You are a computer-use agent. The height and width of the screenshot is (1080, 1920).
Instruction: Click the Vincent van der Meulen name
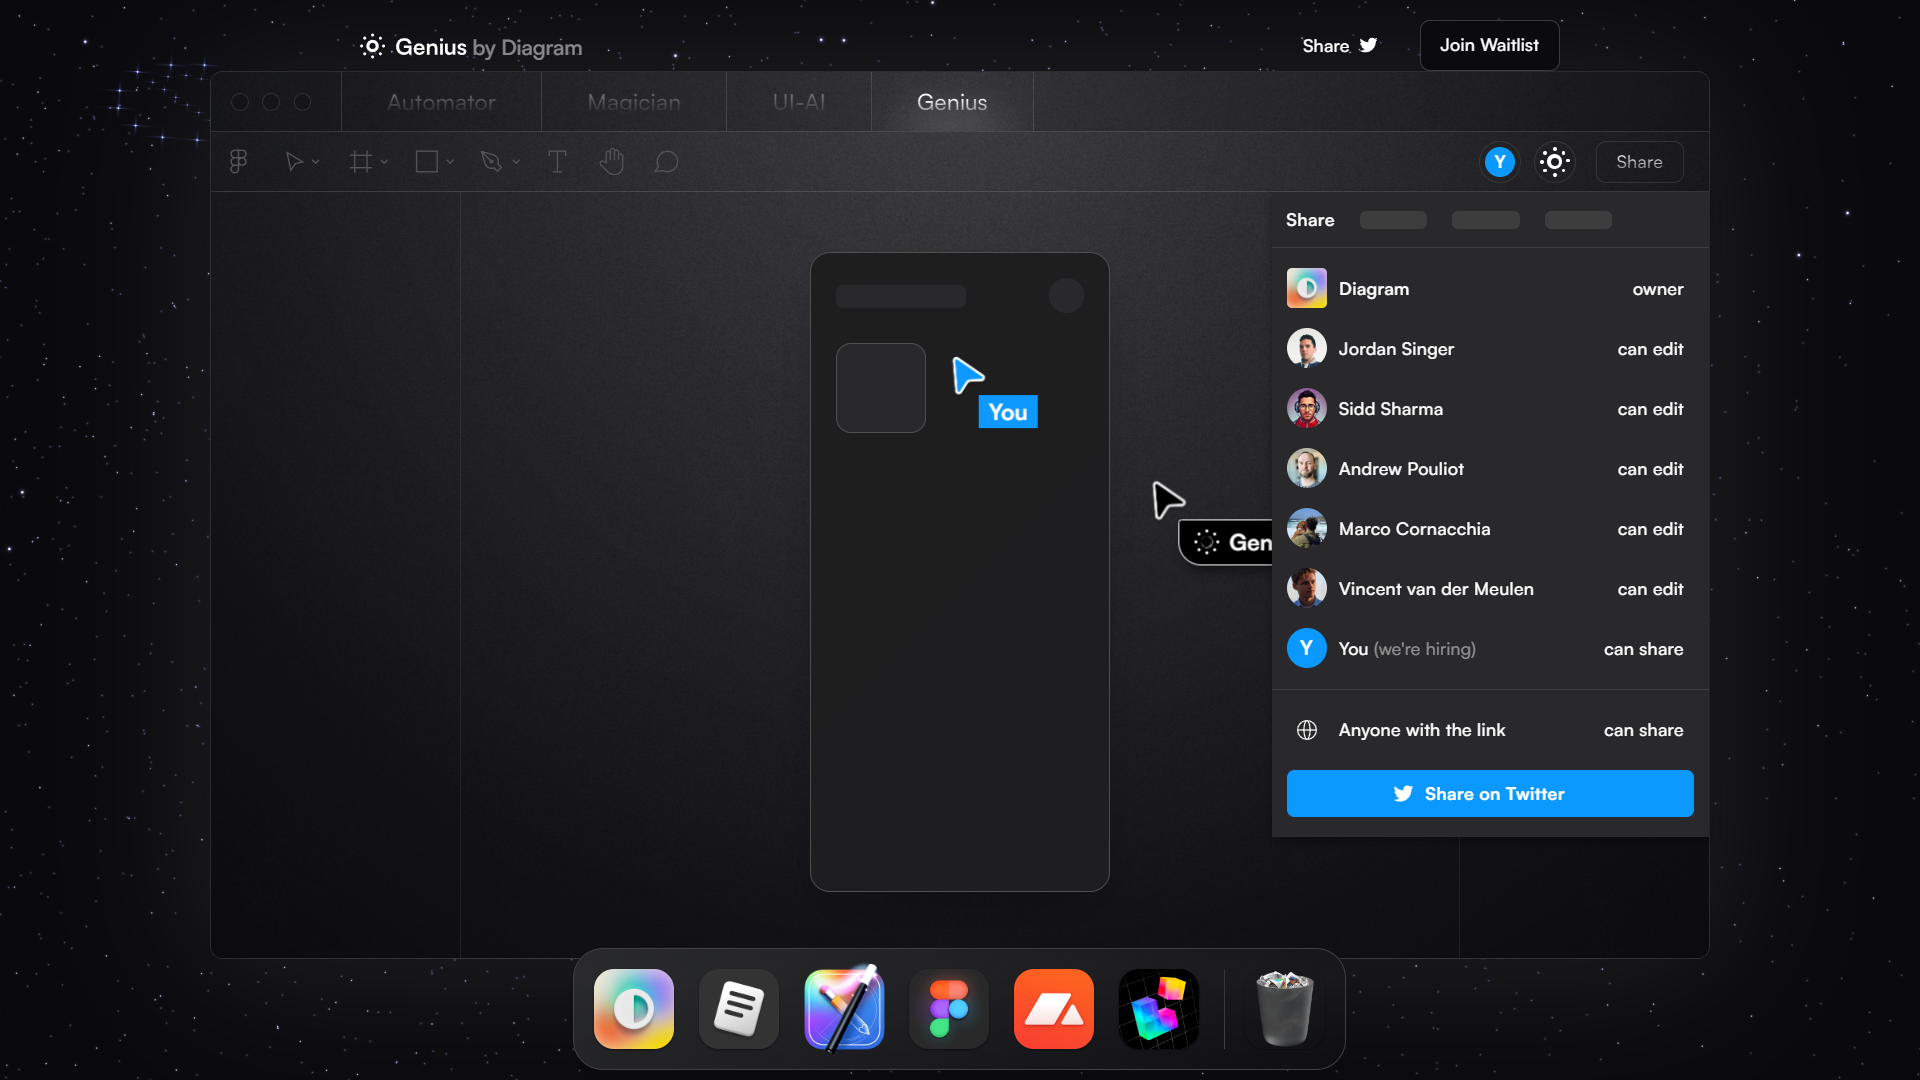click(1436, 589)
